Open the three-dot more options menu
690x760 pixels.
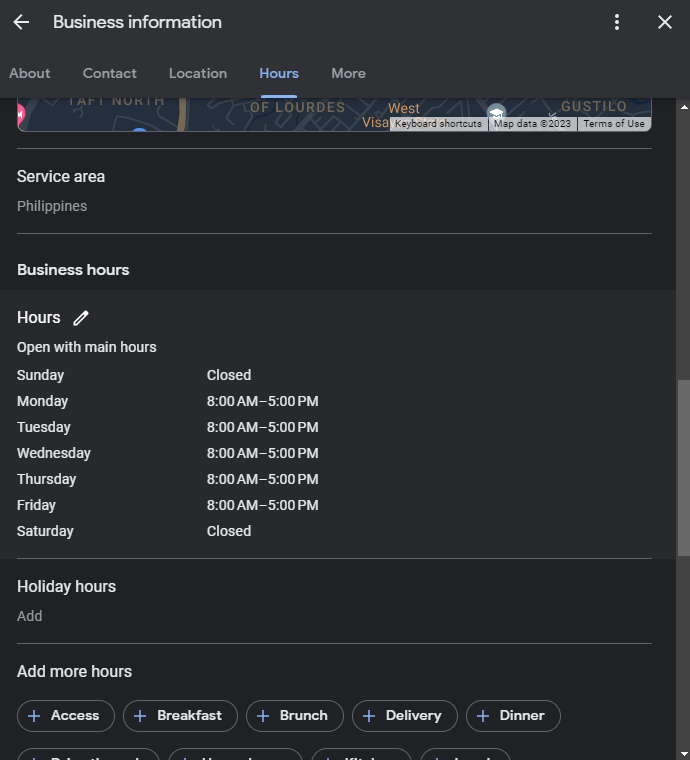pyautogui.click(x=617, y=22)
